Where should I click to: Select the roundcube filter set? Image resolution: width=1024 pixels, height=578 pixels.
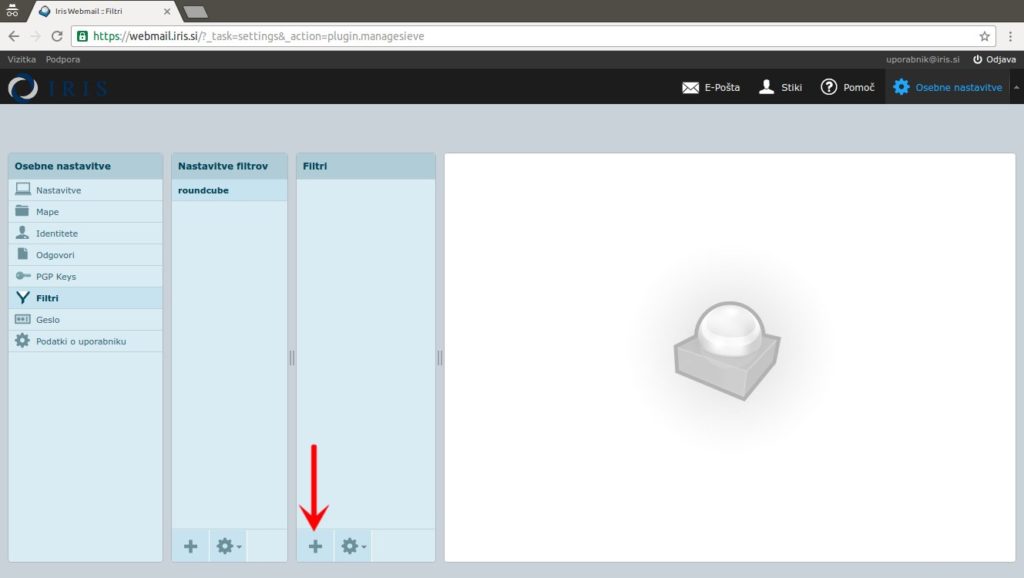click(x=203, y=190)
